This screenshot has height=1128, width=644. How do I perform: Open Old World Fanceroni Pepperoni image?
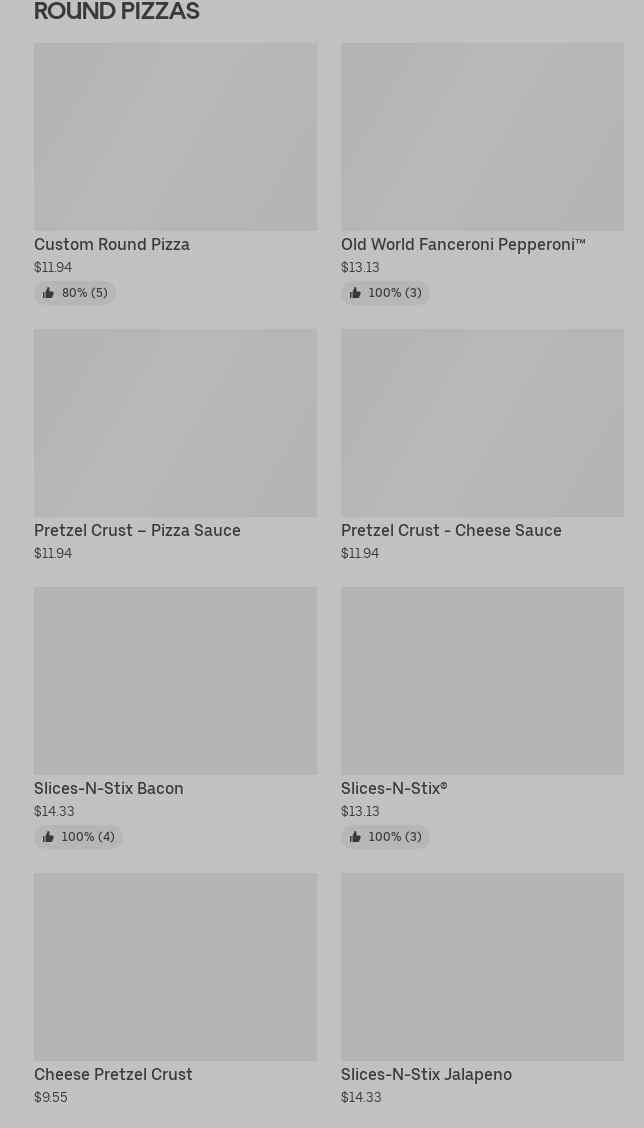pyautogui.click(x=482, y=136)
